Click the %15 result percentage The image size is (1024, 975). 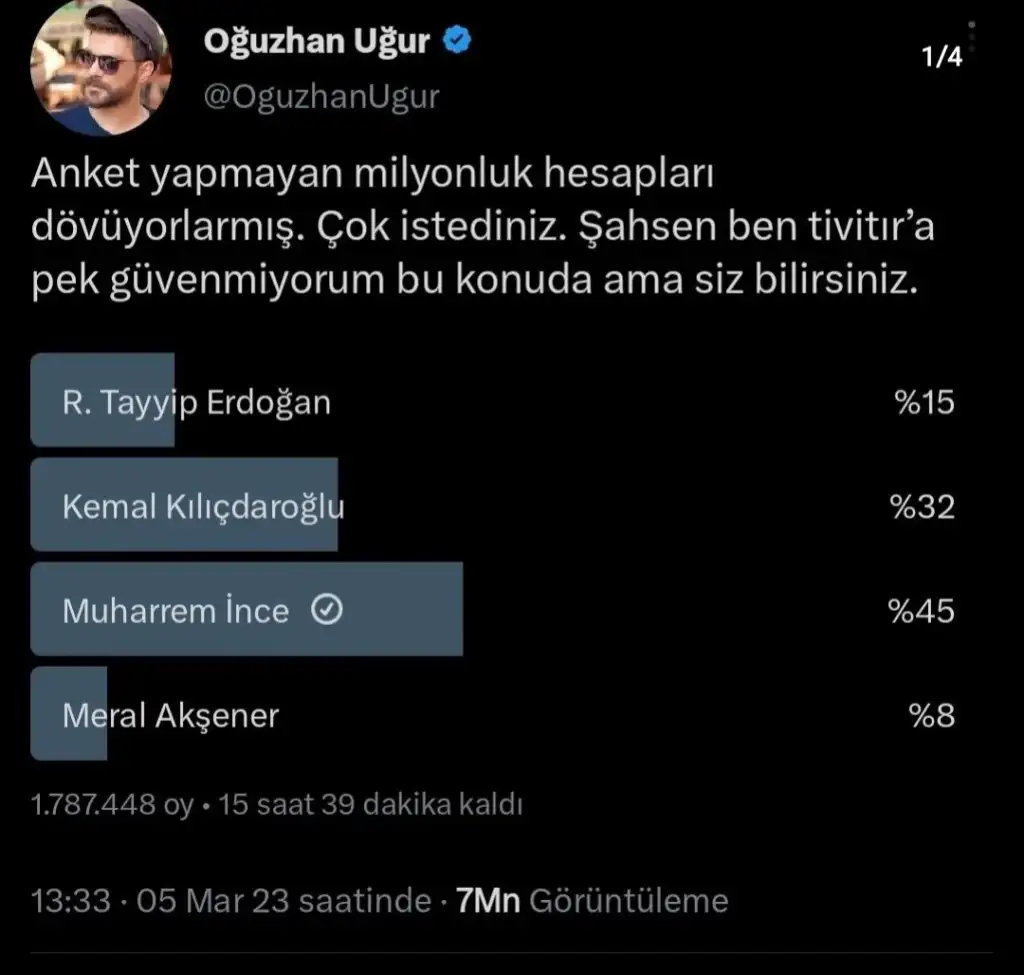tap(923, 402)
